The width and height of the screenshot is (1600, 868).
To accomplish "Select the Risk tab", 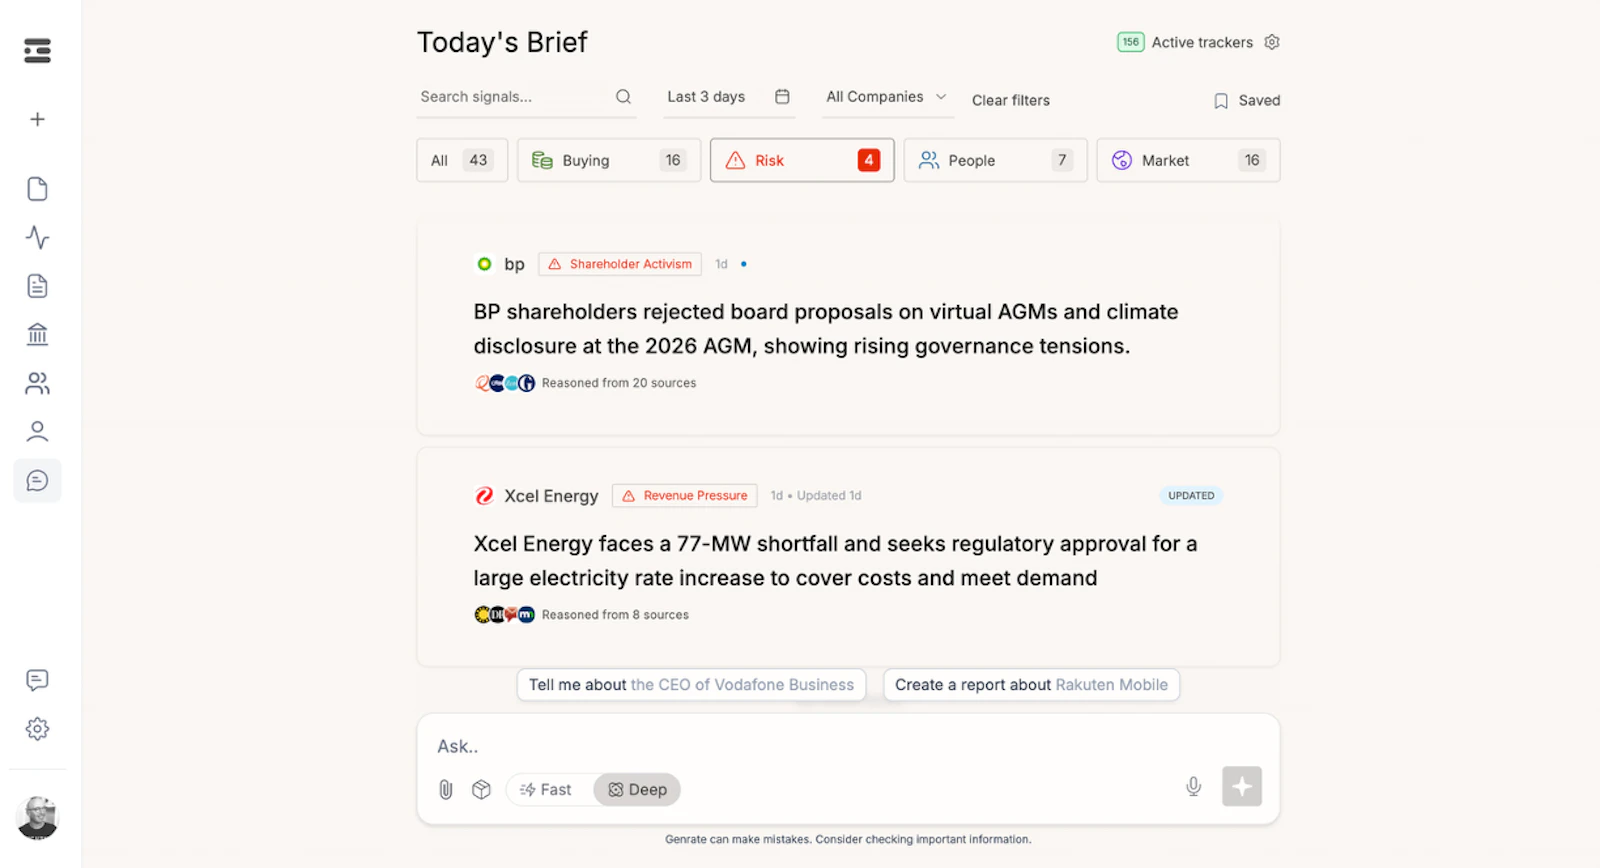I will pos(802,160).
